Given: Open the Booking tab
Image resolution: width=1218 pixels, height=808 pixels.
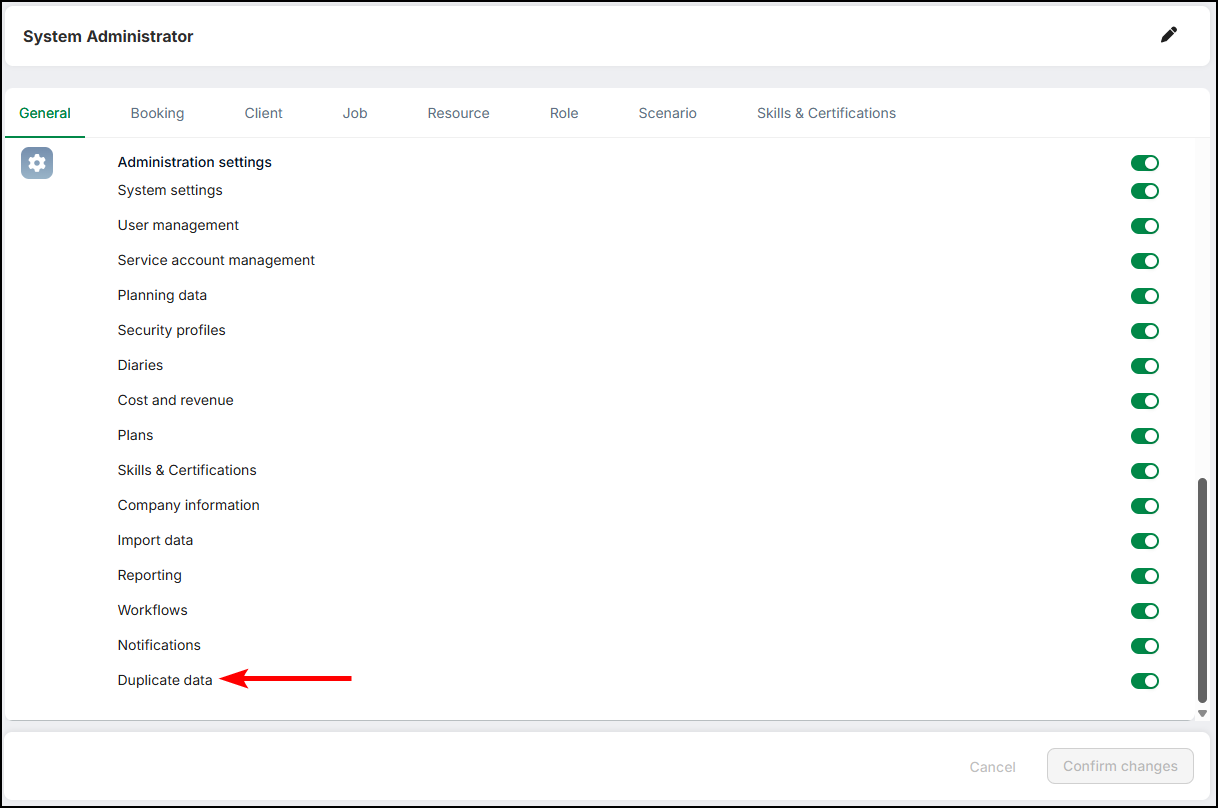Looking at the screenshot, I should coord(157,113).
